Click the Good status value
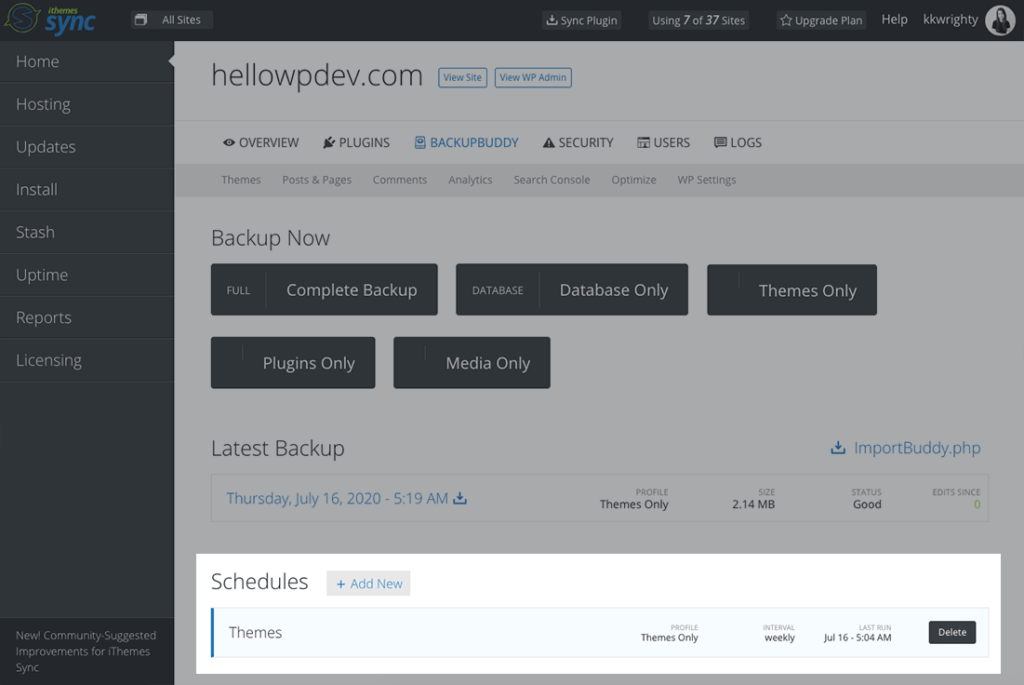The height and width of the screenshot is (685, 1024). click(x=867, y=504)
